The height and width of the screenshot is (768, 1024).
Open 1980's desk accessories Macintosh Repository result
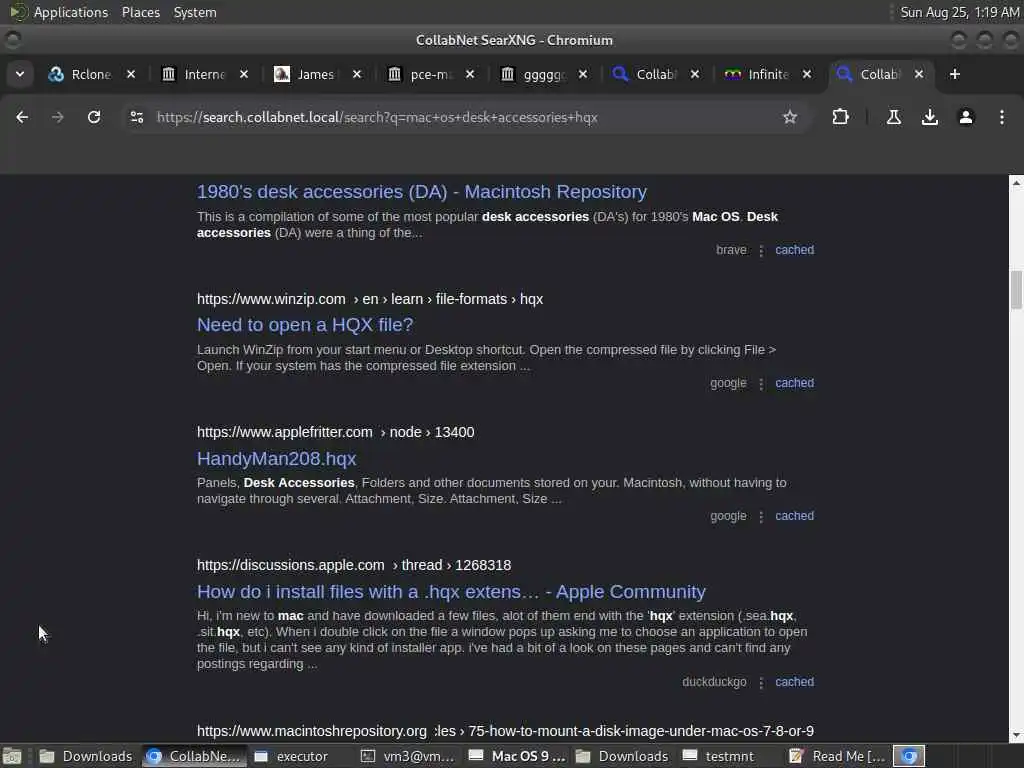[x=421, y=191]
